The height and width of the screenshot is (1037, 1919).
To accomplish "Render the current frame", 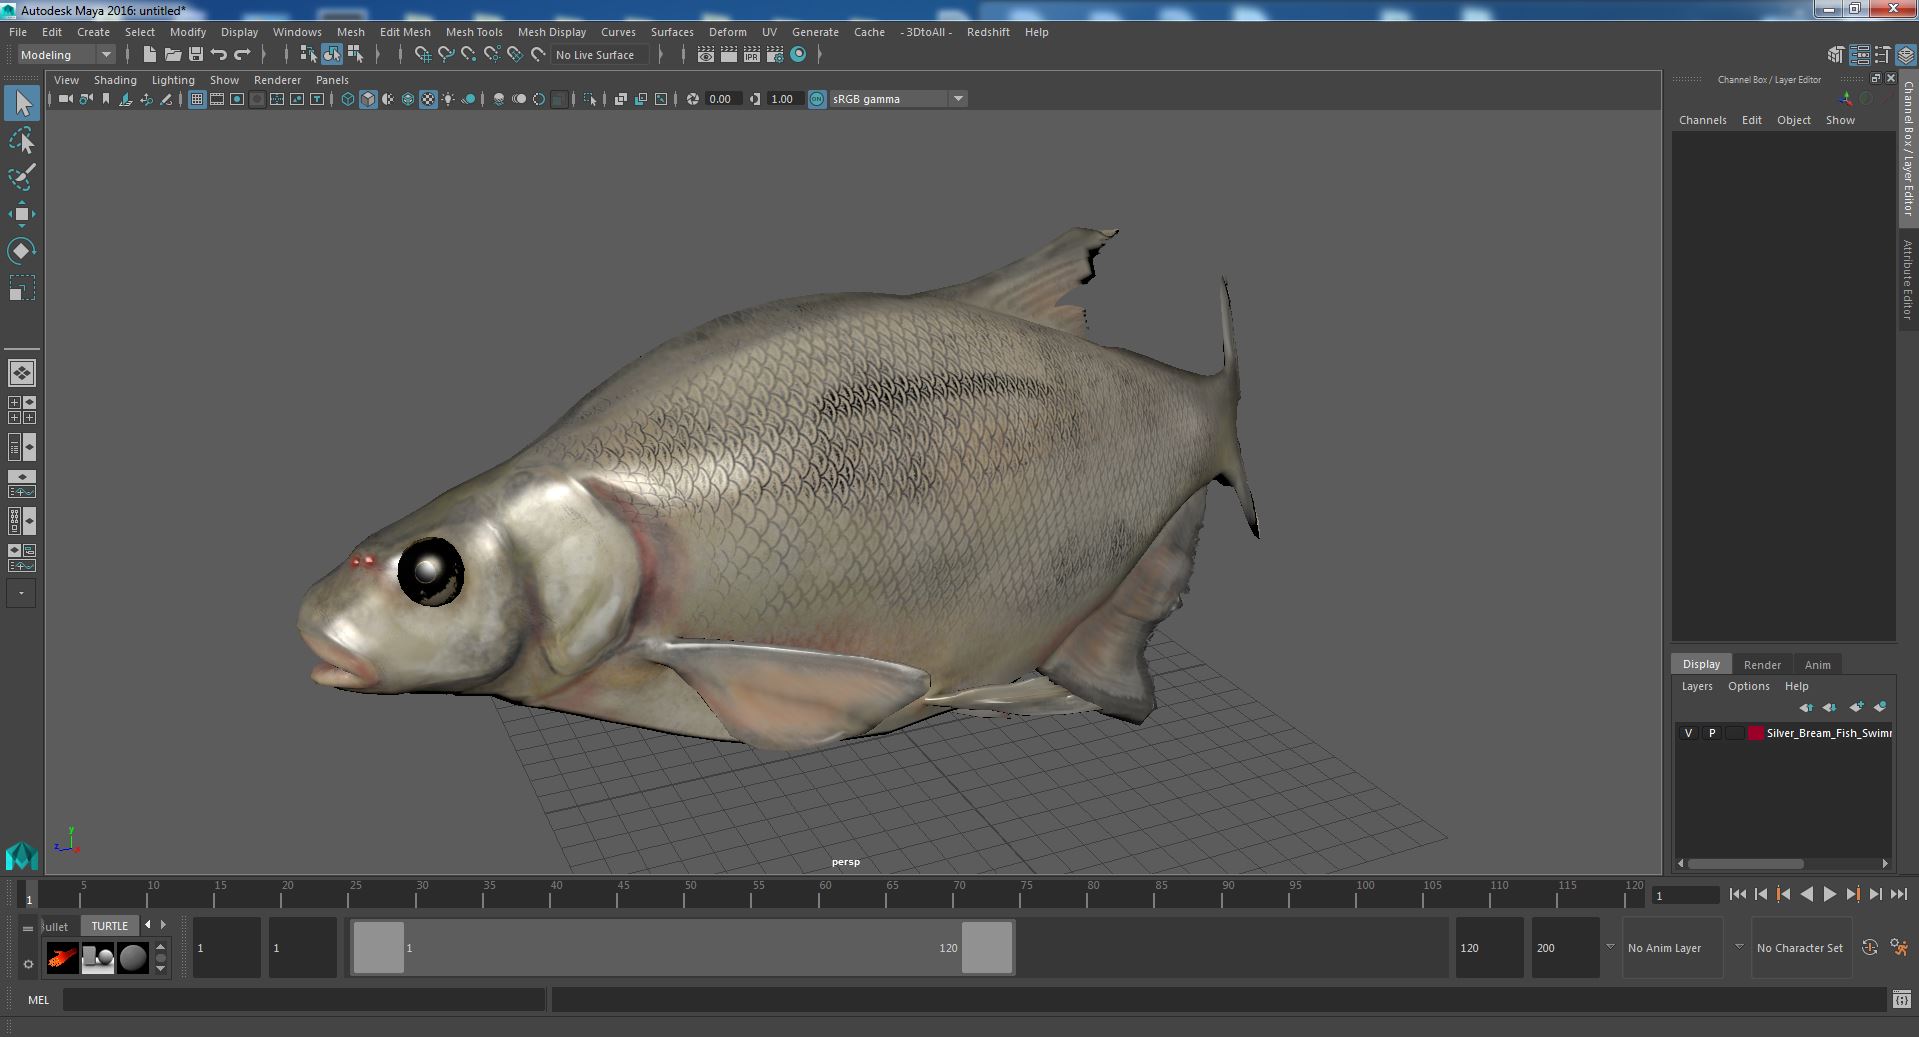I will (x=728, y=54).
